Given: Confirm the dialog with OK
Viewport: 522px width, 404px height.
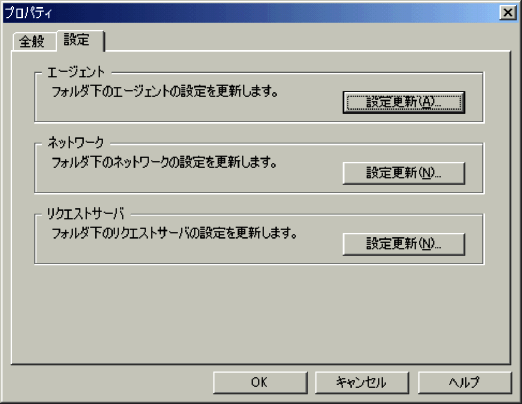Looking at the screenshot, I should (260, 382).
